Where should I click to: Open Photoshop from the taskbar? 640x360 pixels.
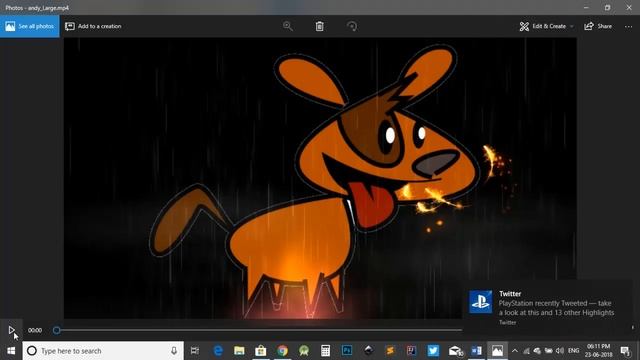point(347,351)
